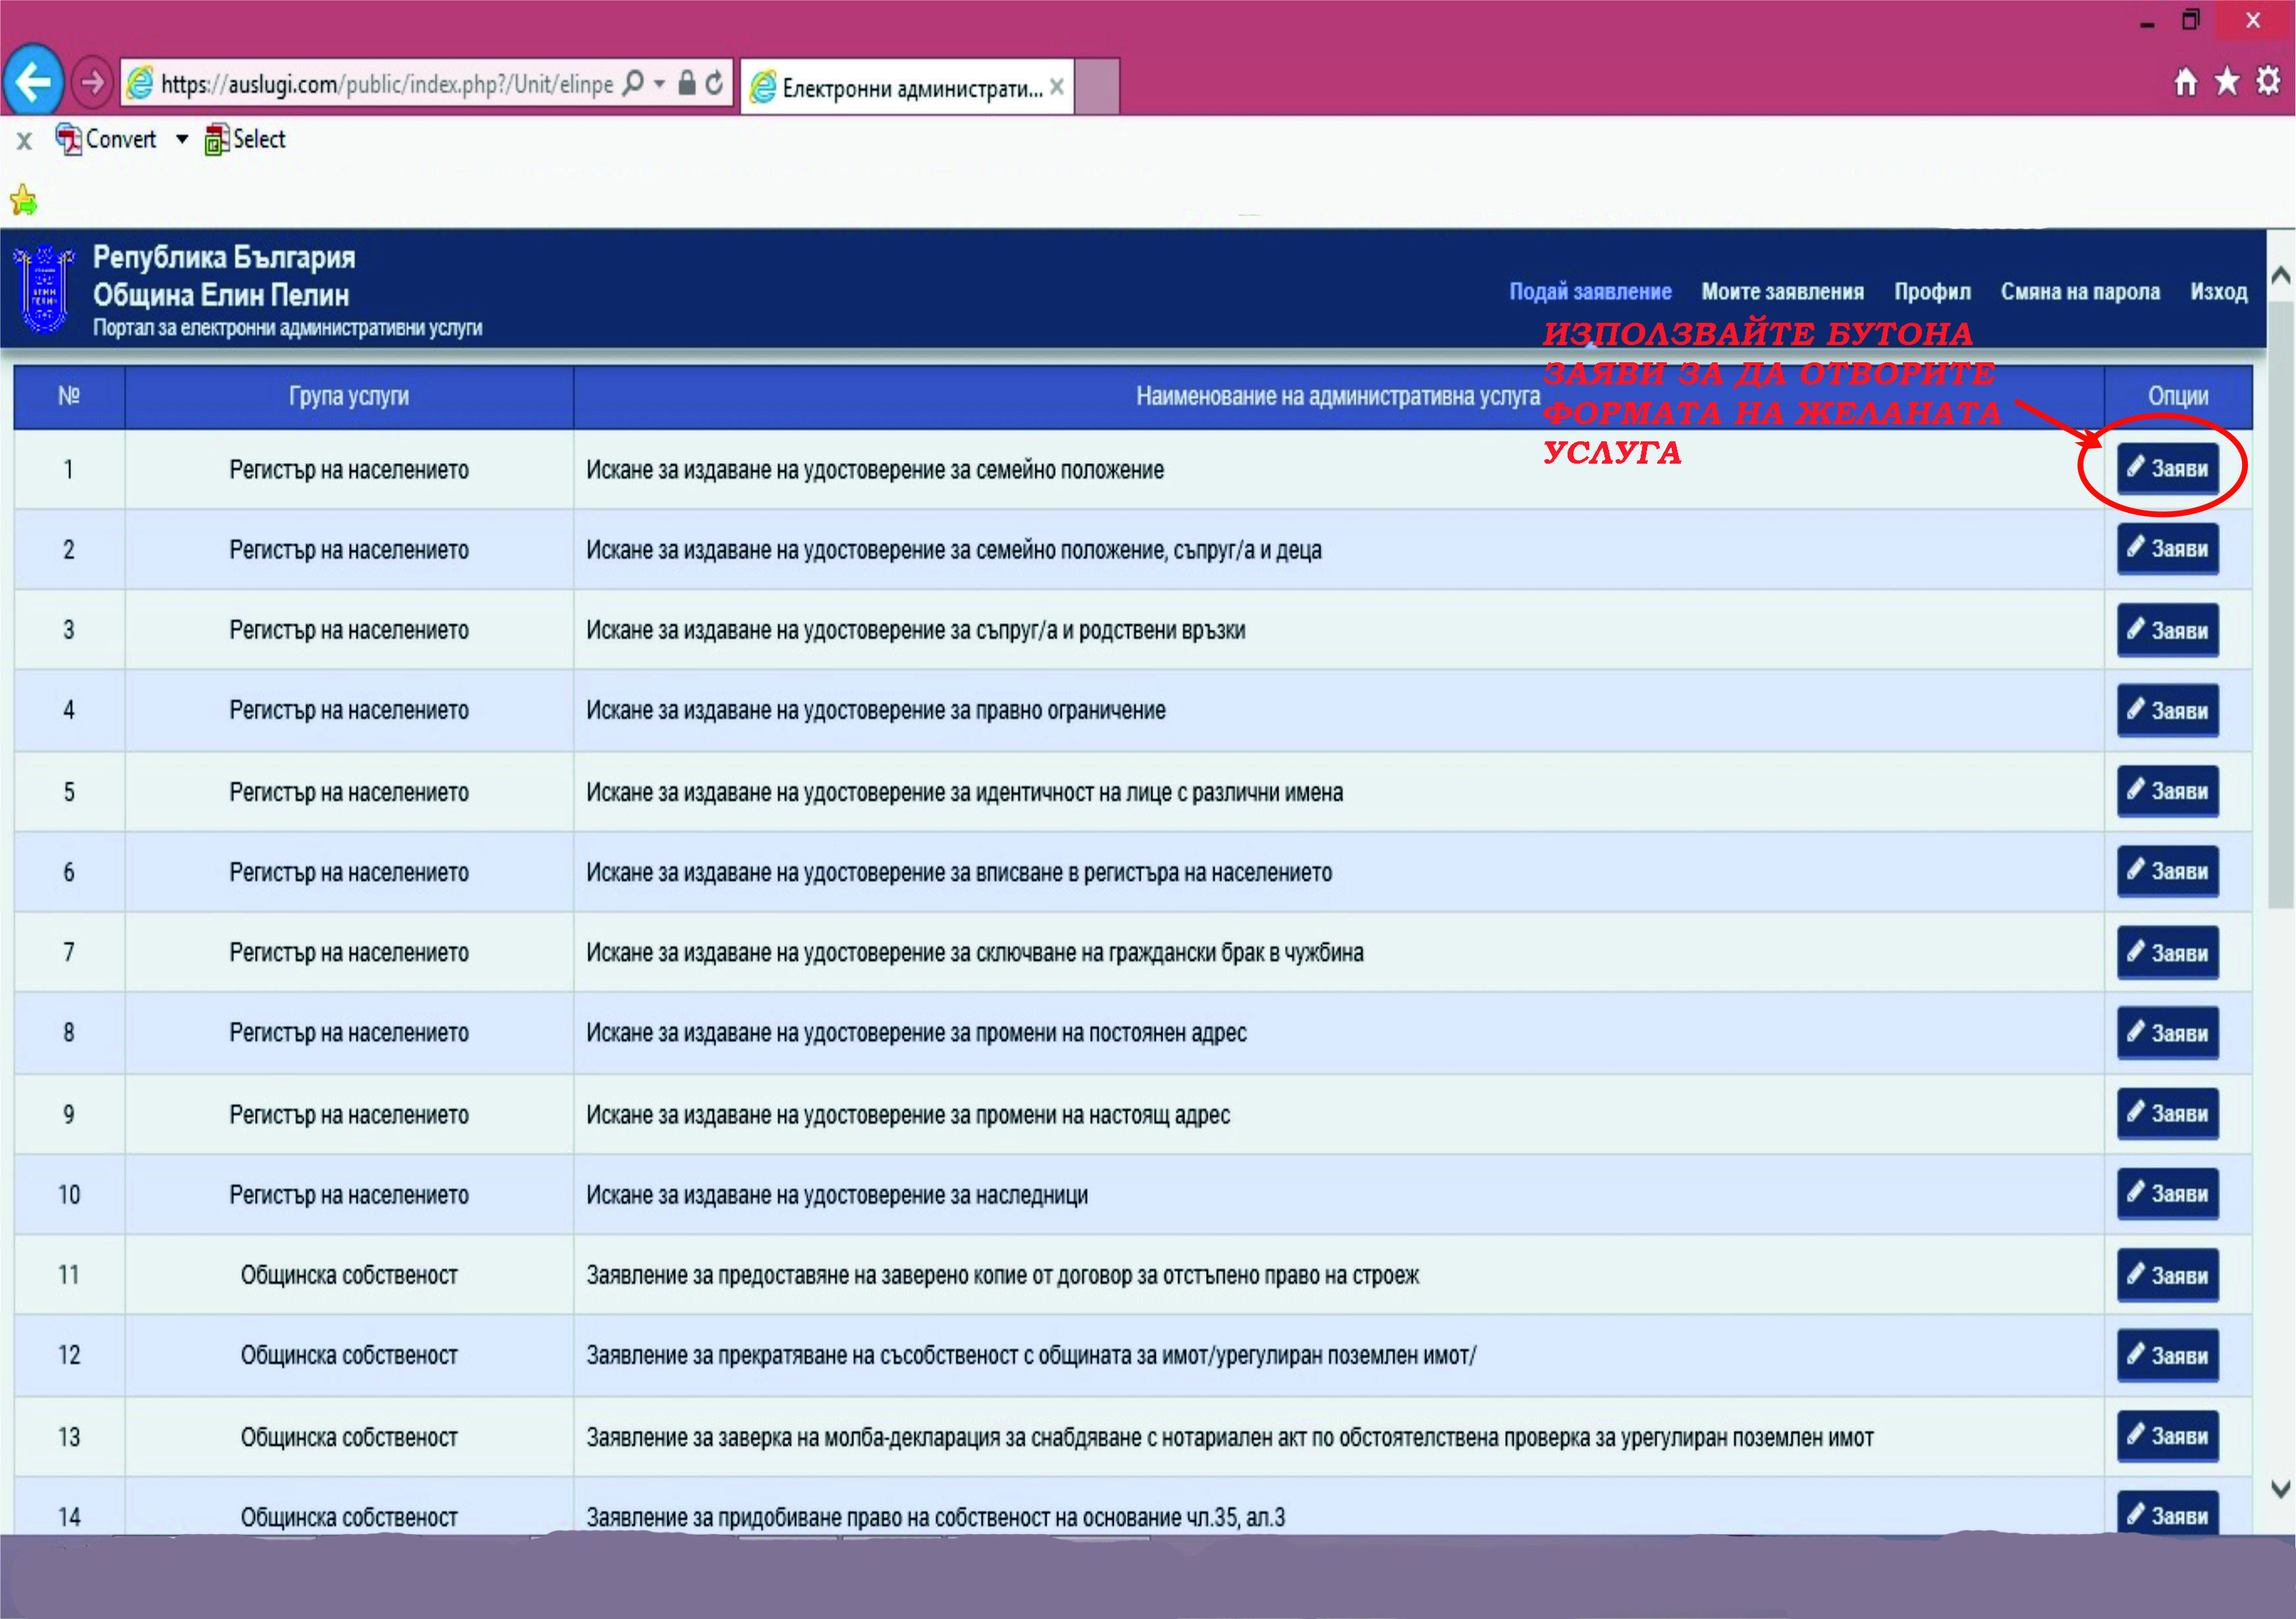Open the Моите заявления menu item
Viewport: 2296px width, 1619px height.
1782,292
